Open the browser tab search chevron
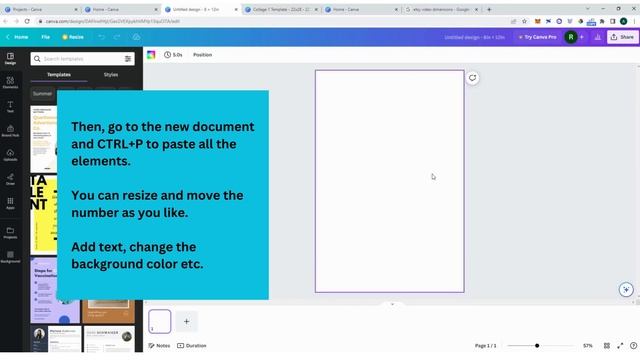 pyautogui.click(x=588, y=9)
